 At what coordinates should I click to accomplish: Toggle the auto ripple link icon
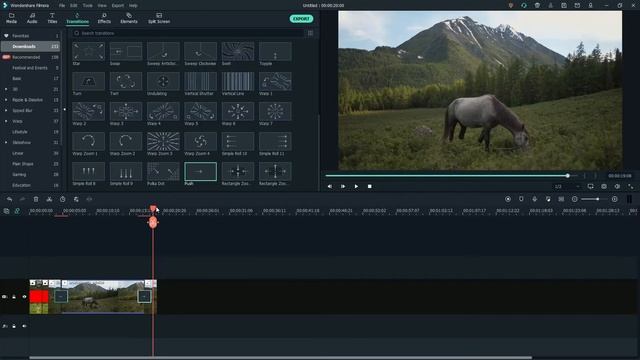click(17, 211)
